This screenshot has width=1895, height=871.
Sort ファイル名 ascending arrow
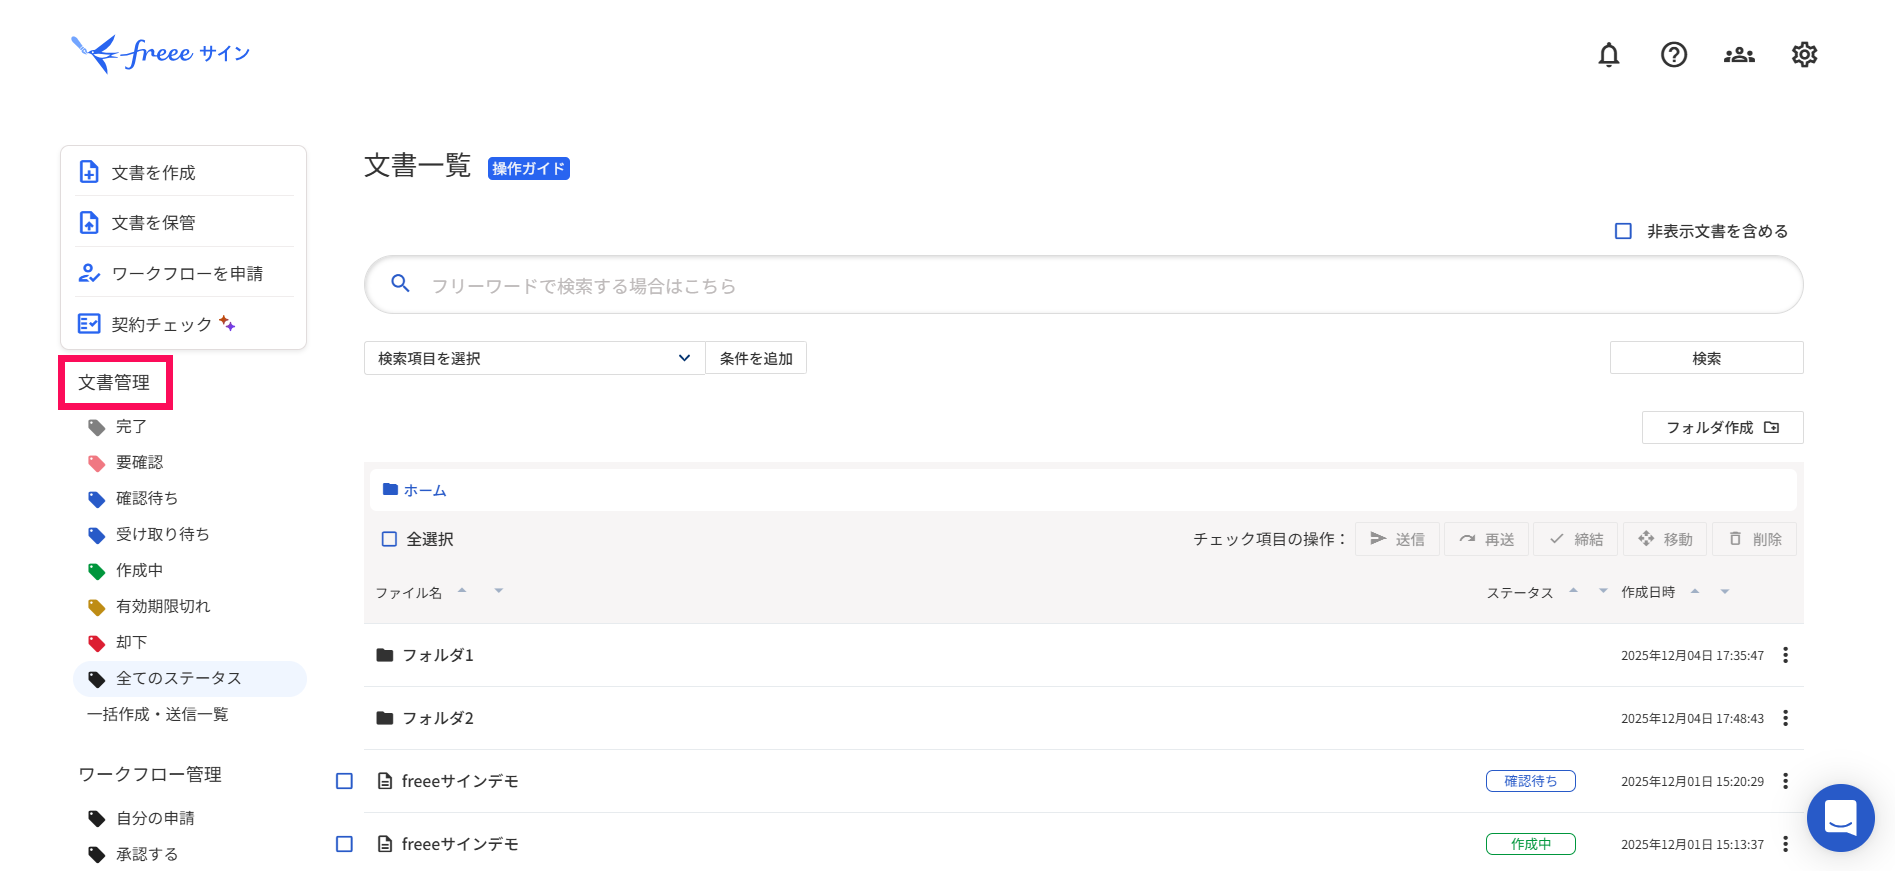462,590
